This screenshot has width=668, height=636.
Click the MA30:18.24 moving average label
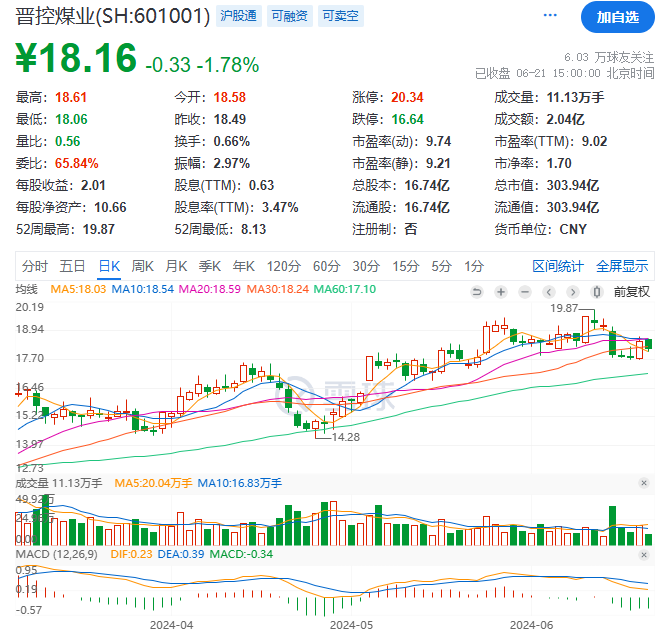click(278, 289)
